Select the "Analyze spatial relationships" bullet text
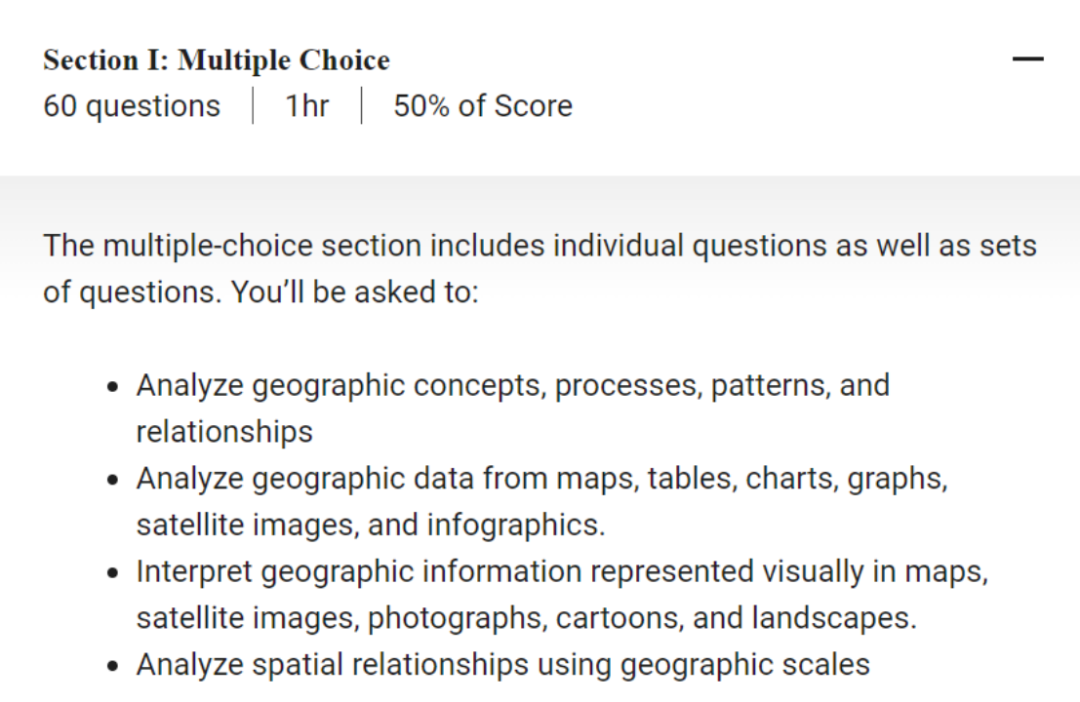 point(502,665)
